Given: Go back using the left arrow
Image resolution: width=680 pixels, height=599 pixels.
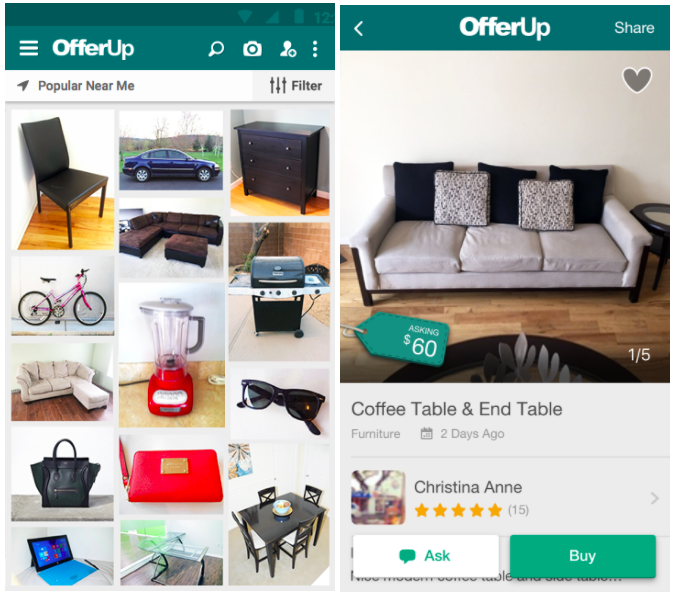Looking at the screenshot, I should coord(358,29).
